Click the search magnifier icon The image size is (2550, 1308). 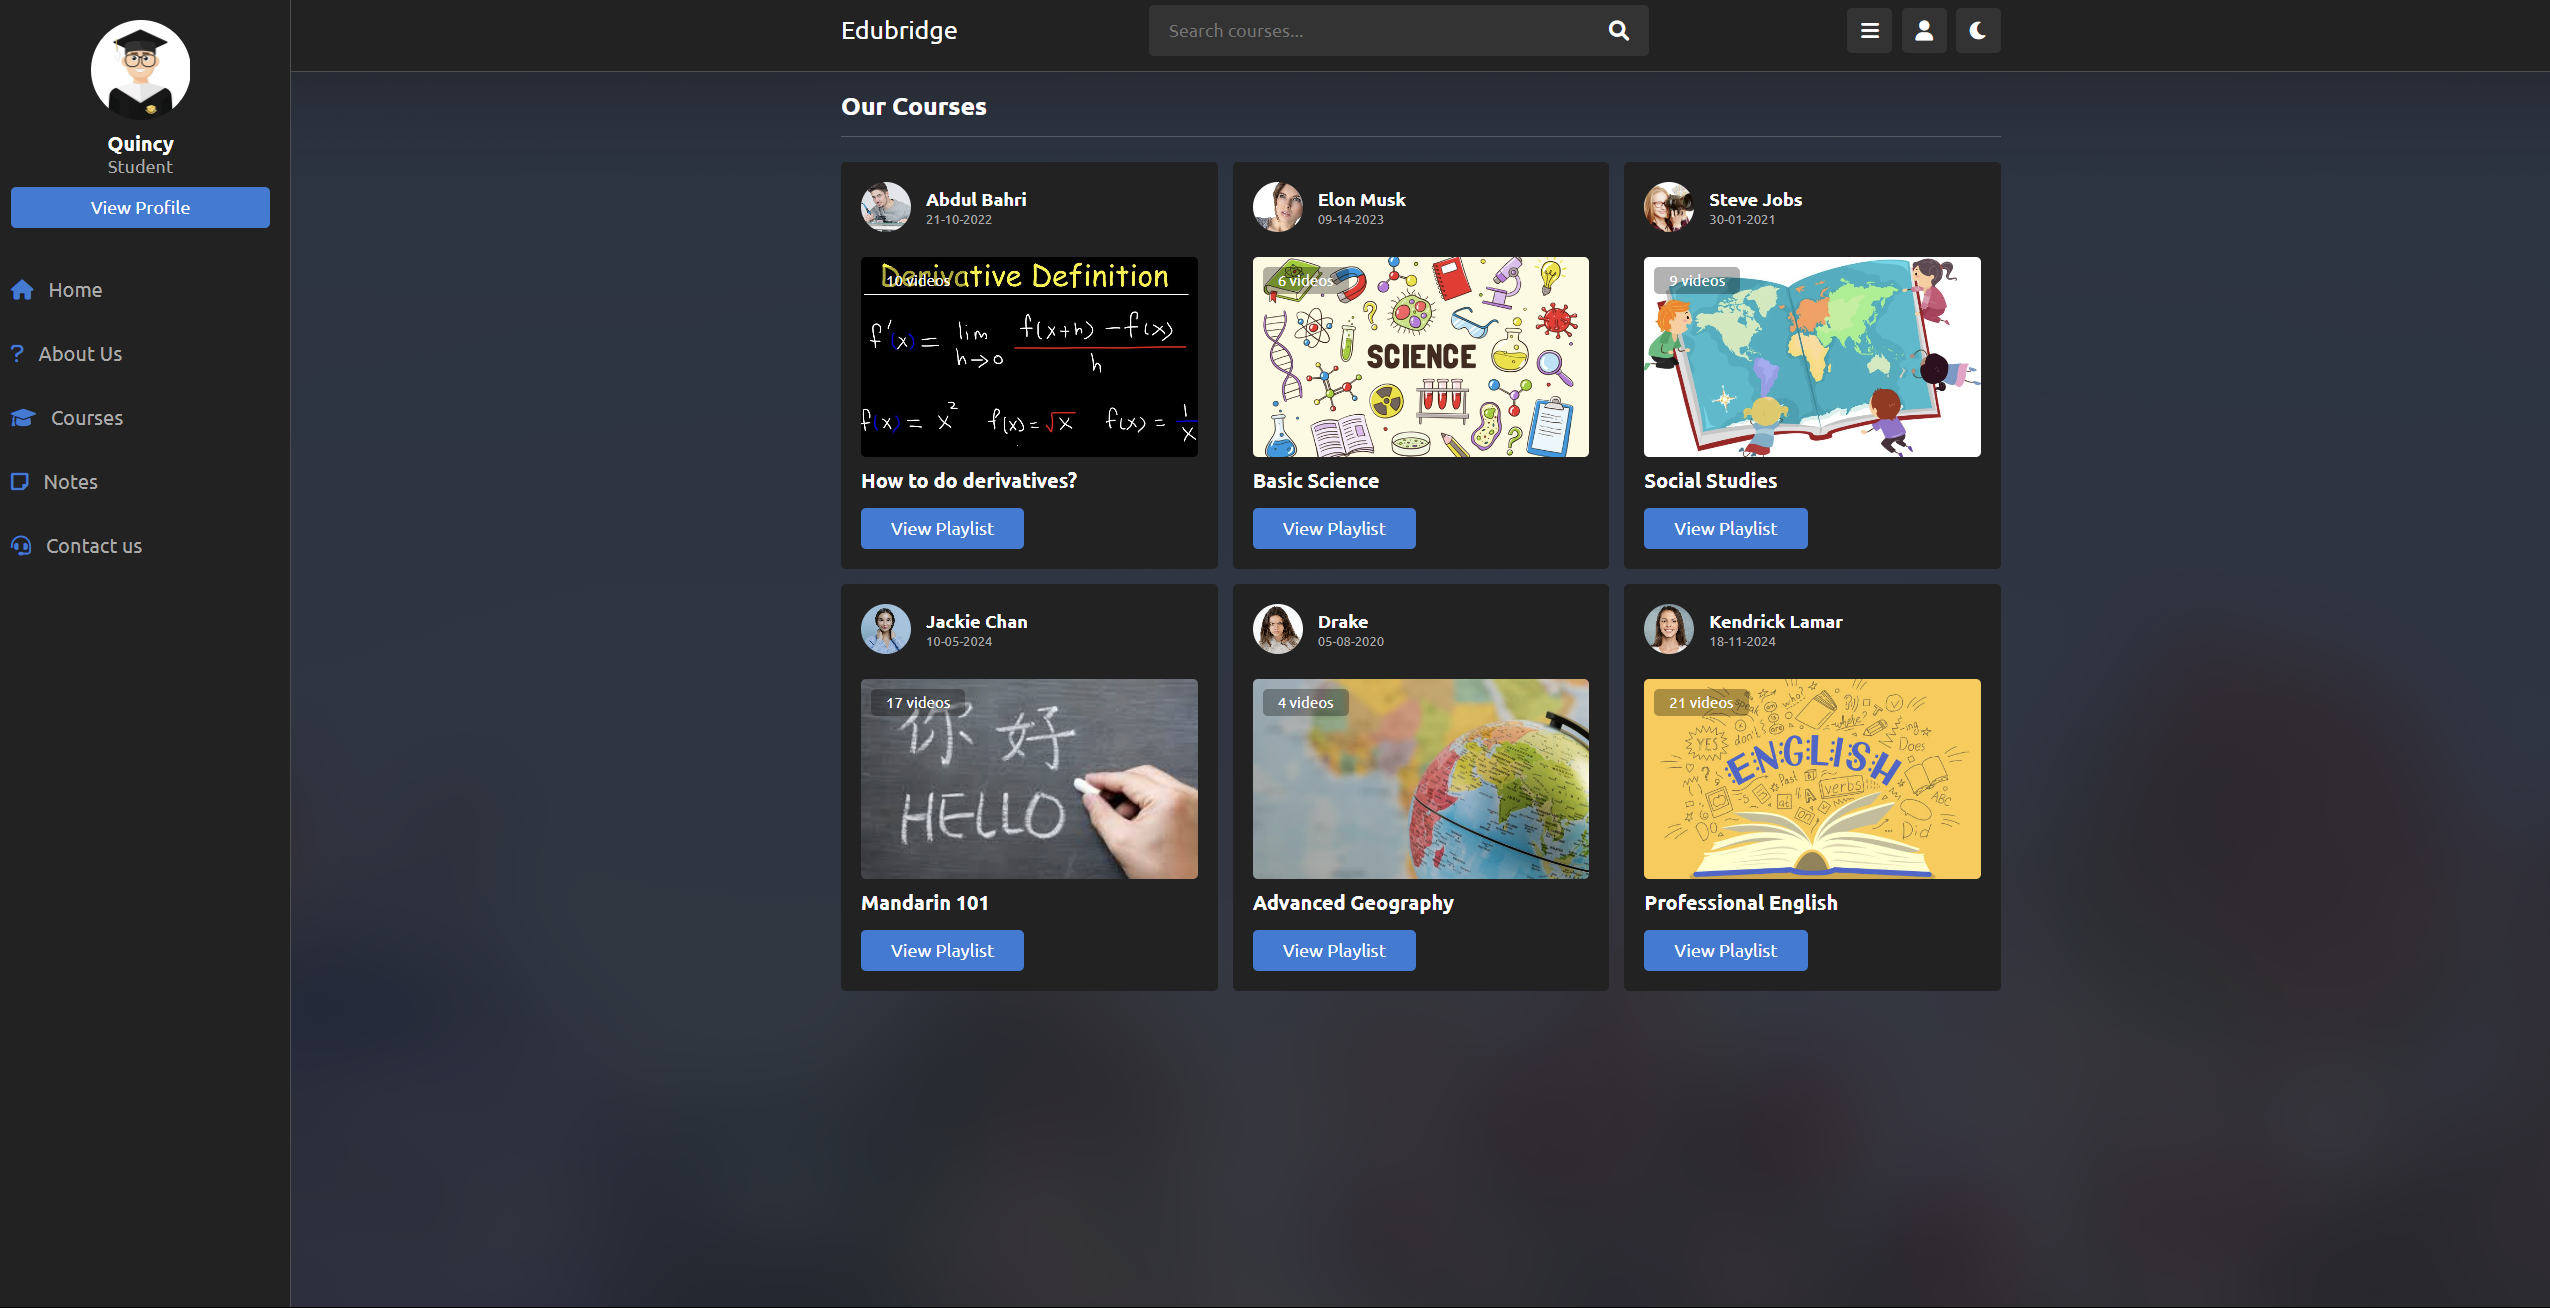pos(1618,30)
